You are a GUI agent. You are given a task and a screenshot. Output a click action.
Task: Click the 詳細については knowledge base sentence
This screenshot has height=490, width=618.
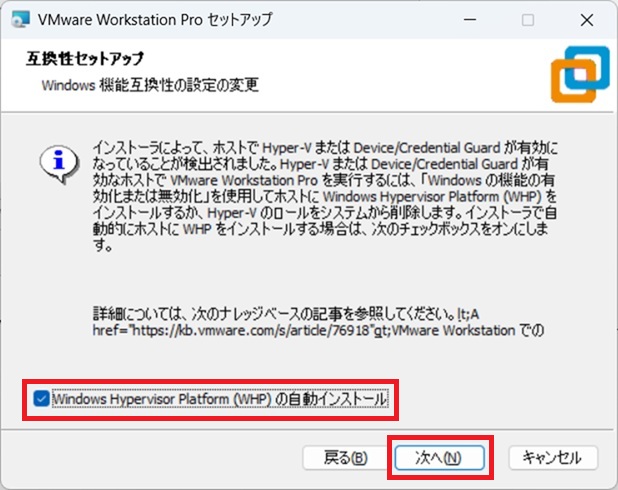pyautogui.click(x=318, y=322)
